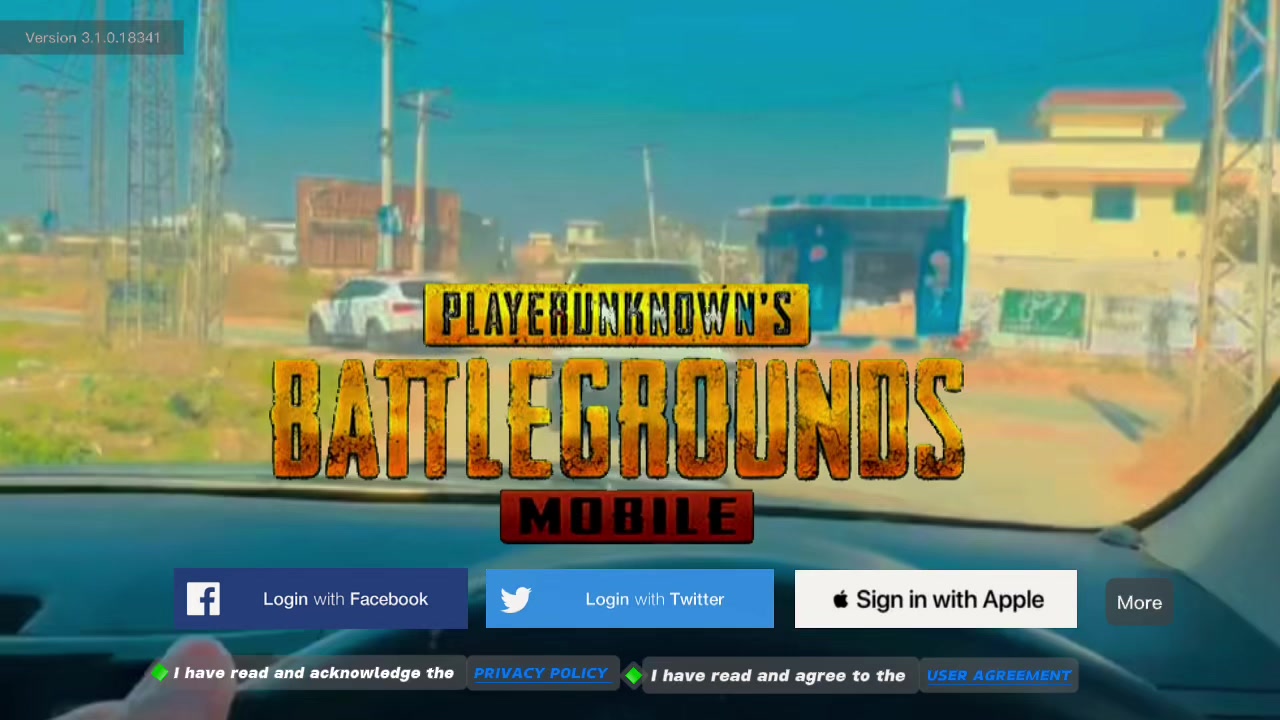Click the 'I have read and acknowledge the' text
Image resolution: width=1280 pixels, height=720 pixels.
pyautogui.click(x=314, y=673)
